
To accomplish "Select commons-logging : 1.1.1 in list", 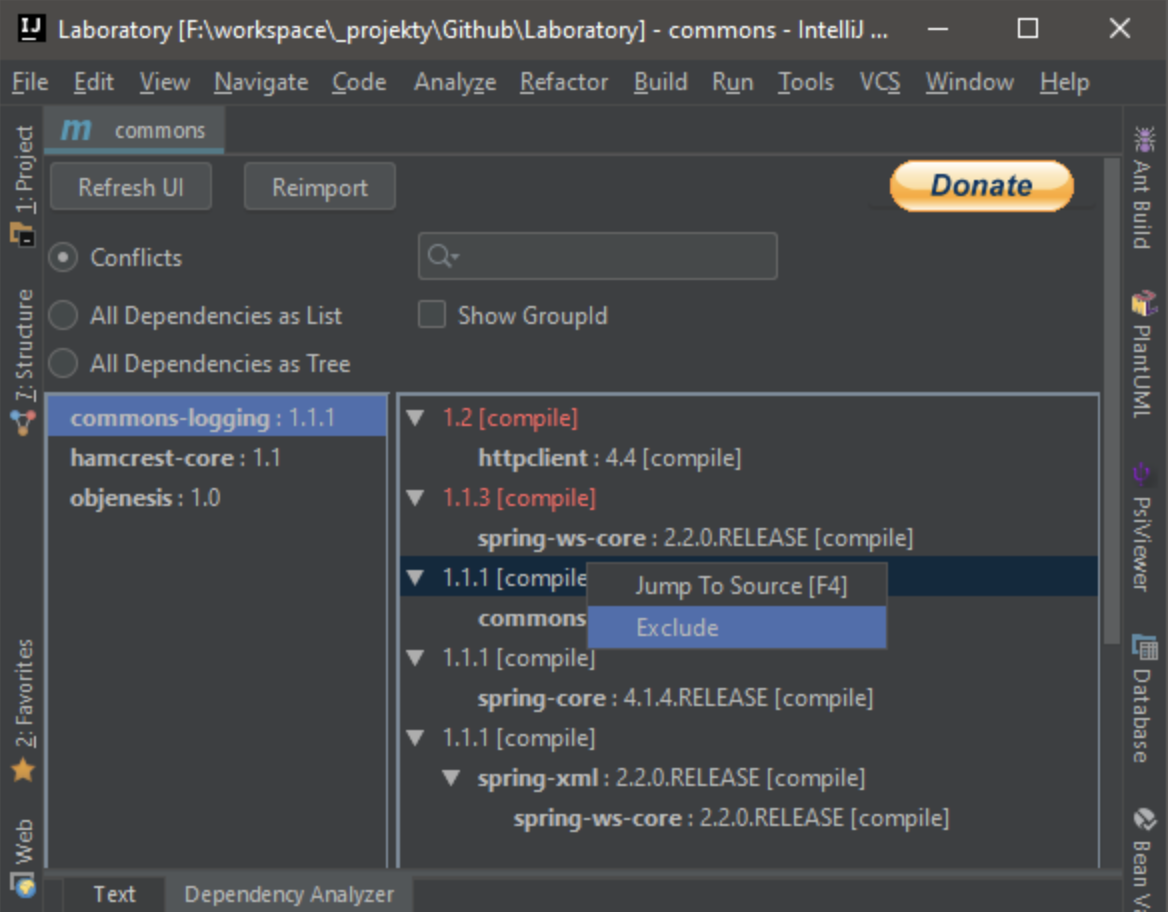I will (x=217, y=418).
